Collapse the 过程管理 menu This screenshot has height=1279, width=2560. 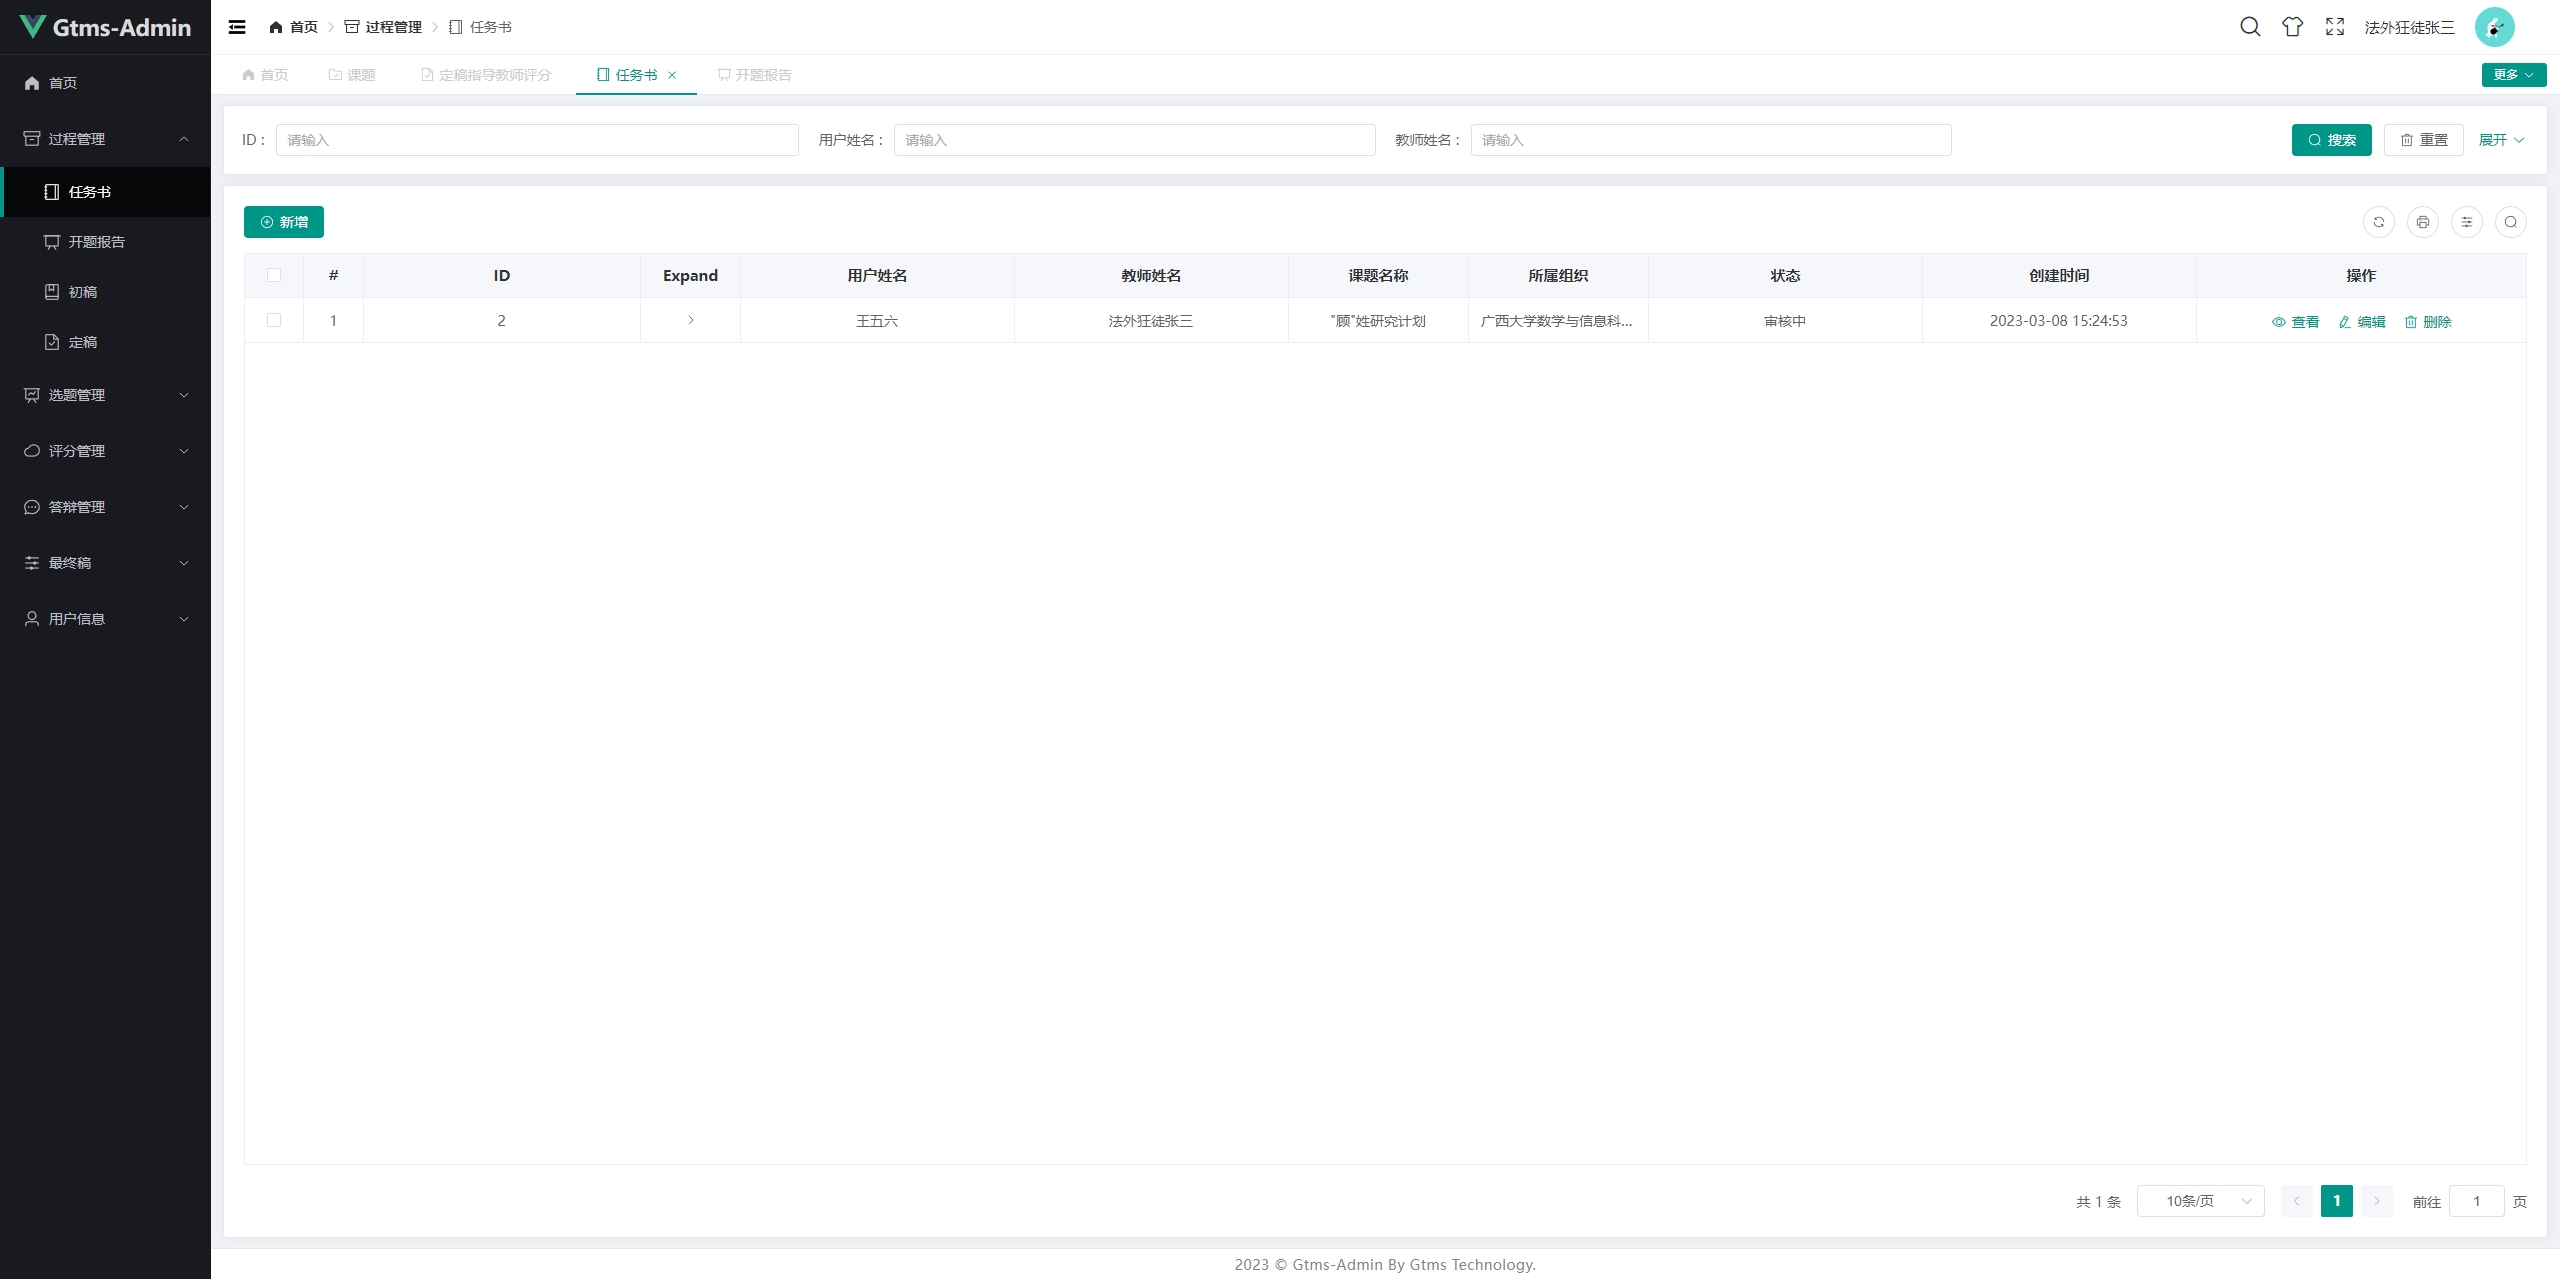pos(105,139)
